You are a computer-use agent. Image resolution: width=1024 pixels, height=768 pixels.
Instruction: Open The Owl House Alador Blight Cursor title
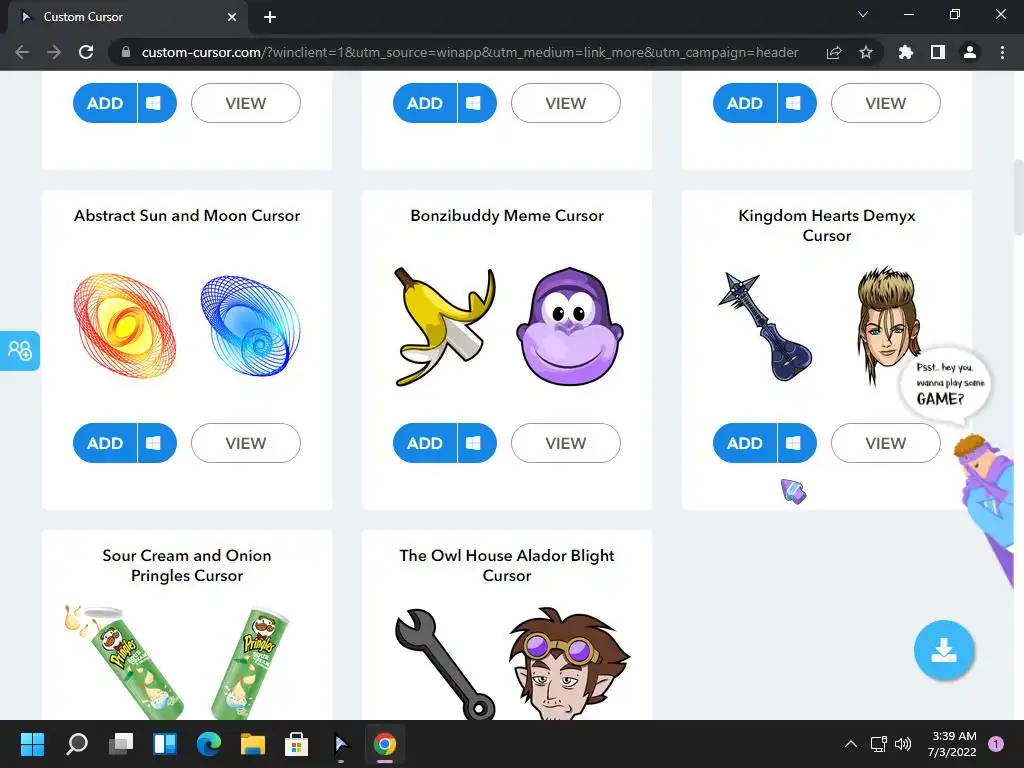pos(507,566)
